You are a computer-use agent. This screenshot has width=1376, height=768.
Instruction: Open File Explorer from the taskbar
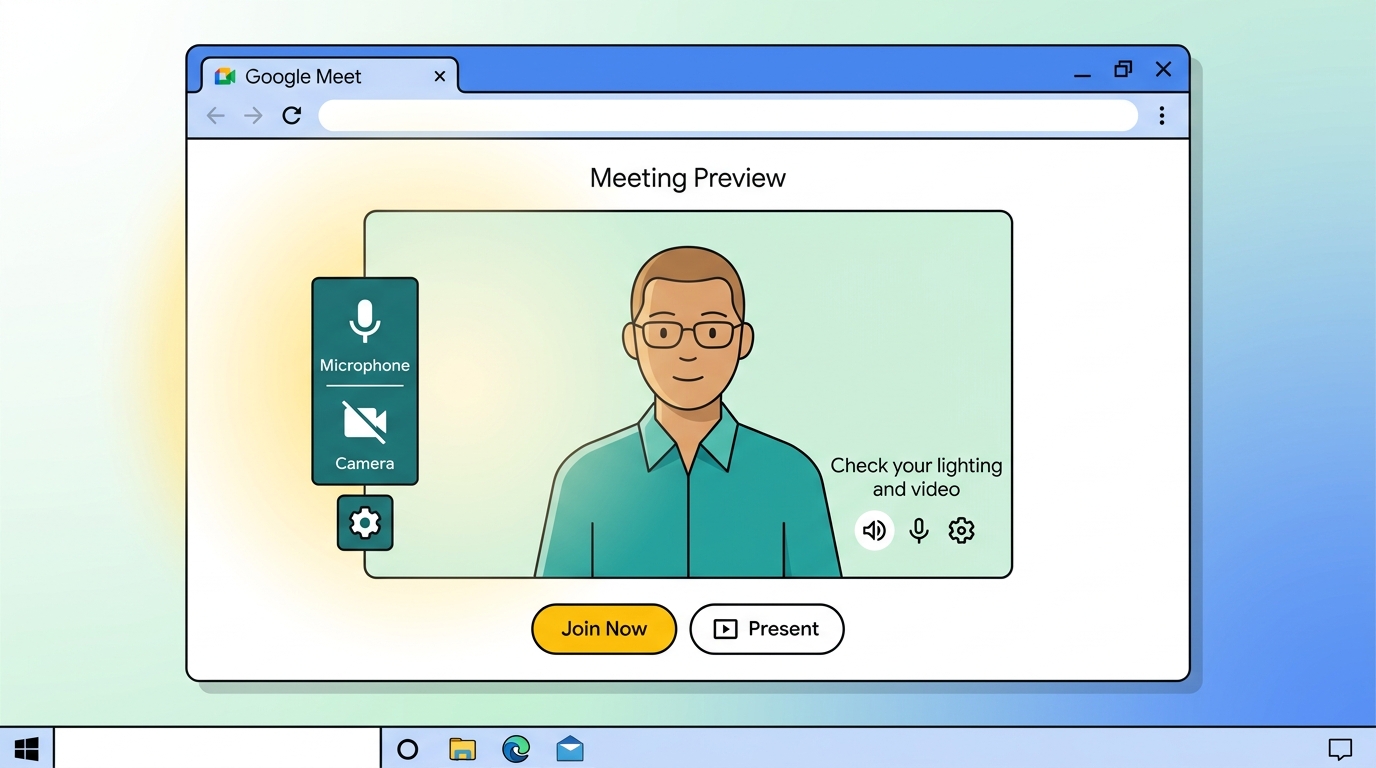click(x=462, y=749)
